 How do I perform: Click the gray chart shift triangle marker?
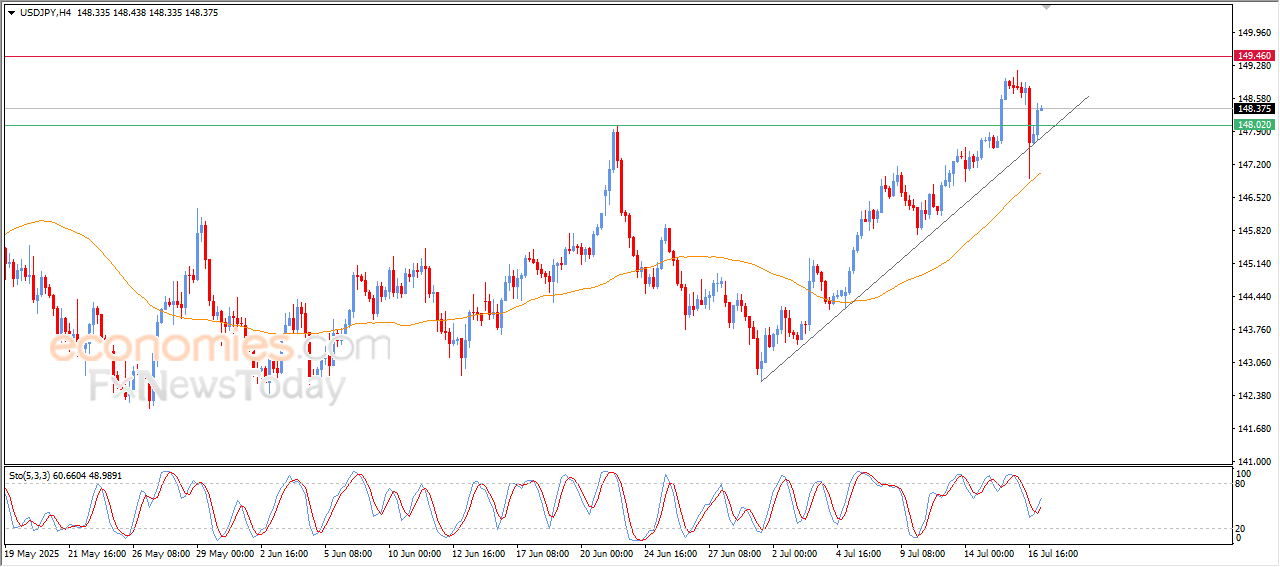point(1047,7)
